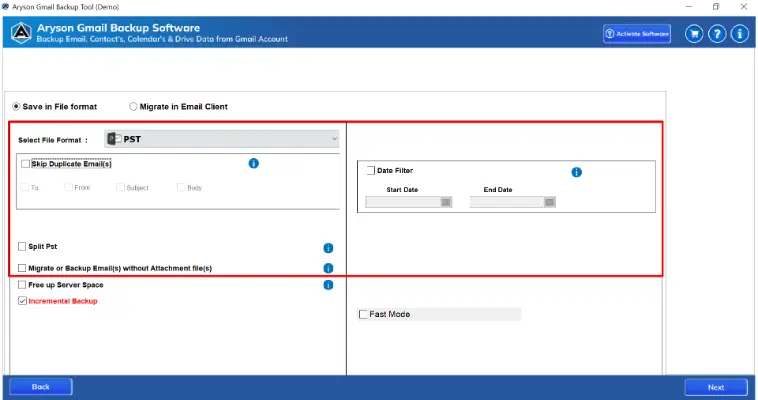The image size is (758, 400).
Task: Open the Select File Format dropdown
Action: point(222,139)
